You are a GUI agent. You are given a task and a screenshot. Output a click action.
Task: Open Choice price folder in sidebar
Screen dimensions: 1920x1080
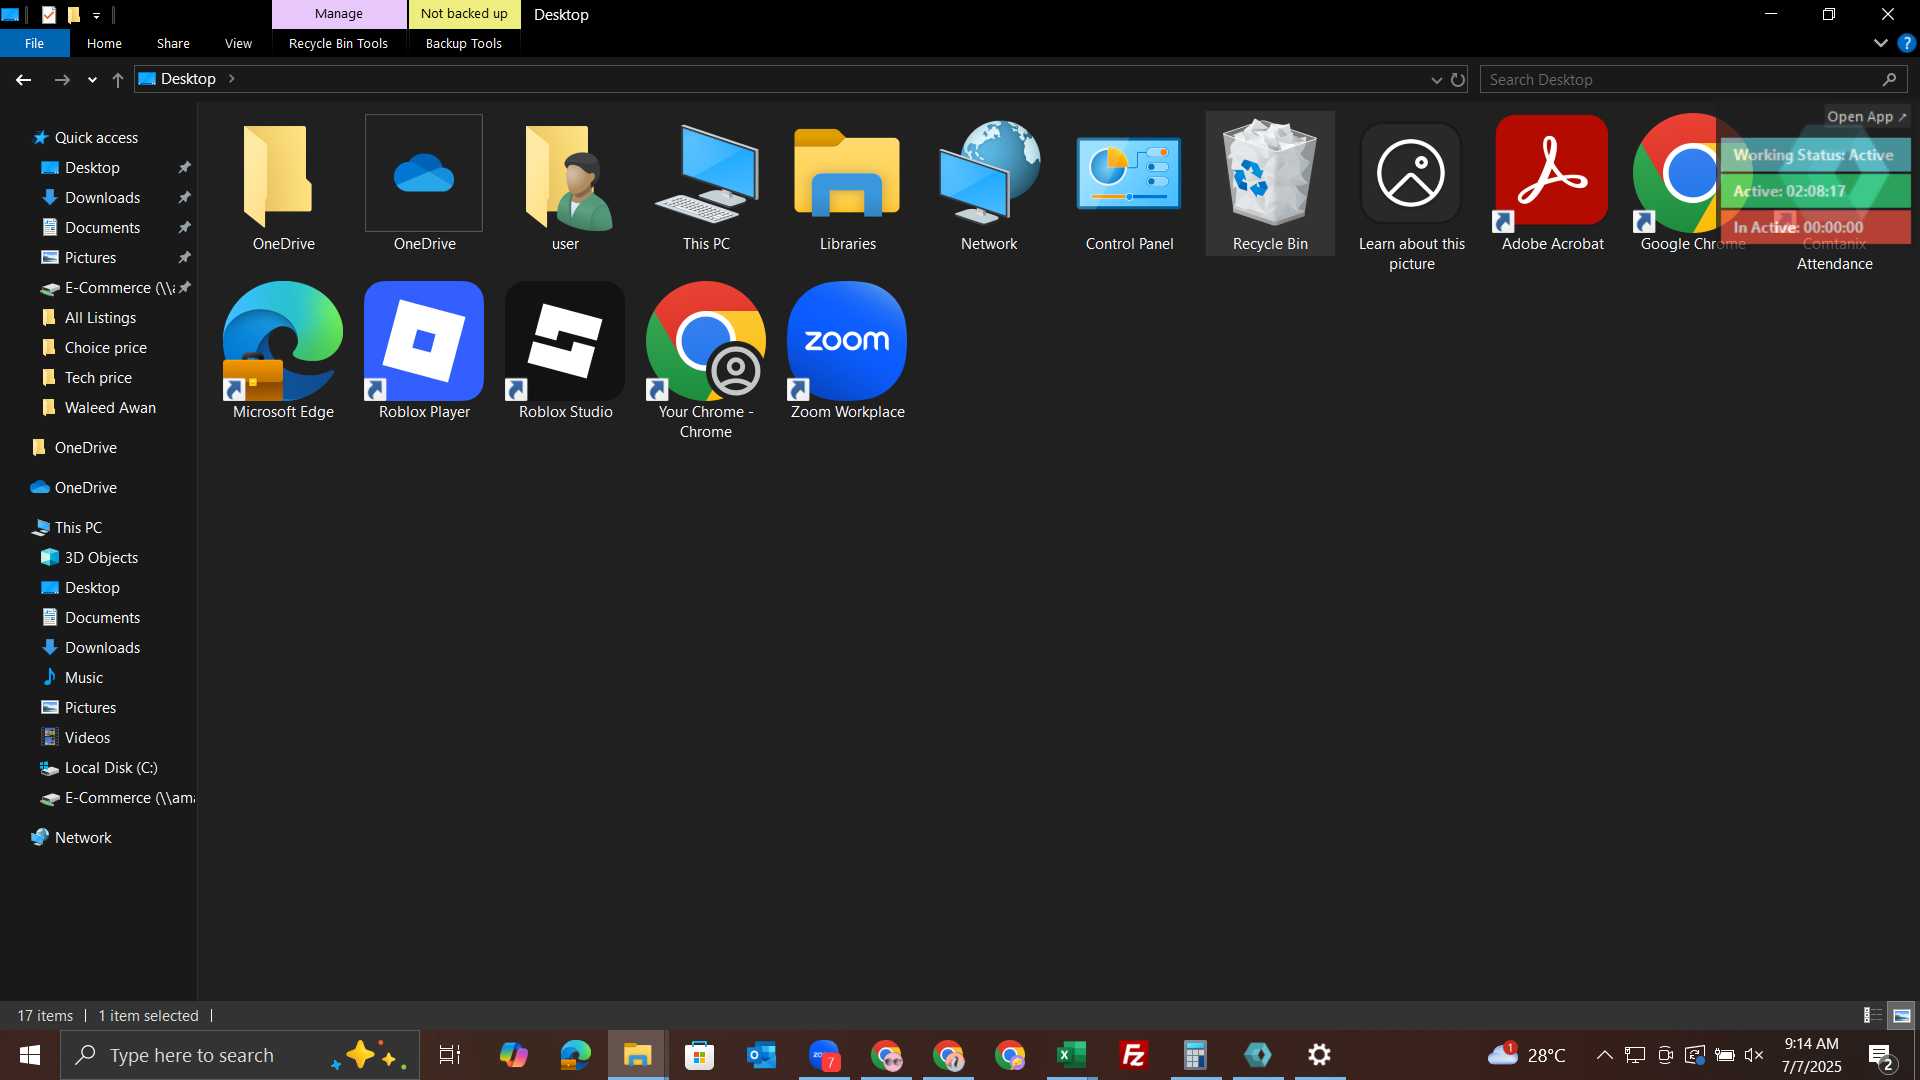pos(105,348)
